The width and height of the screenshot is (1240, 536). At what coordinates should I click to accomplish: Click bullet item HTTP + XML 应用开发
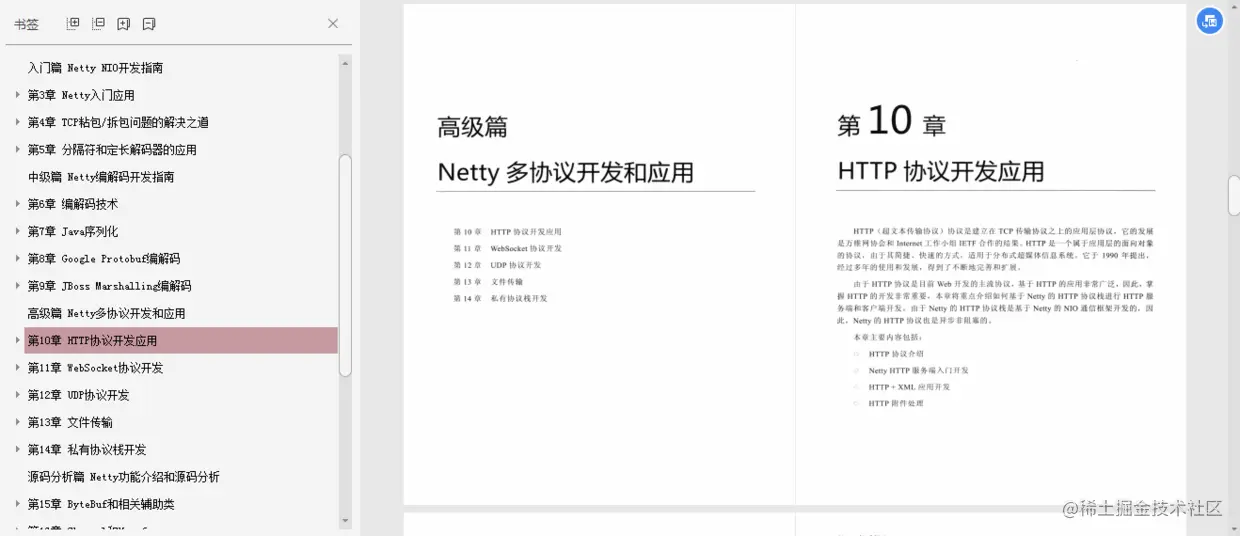point(909,387)
